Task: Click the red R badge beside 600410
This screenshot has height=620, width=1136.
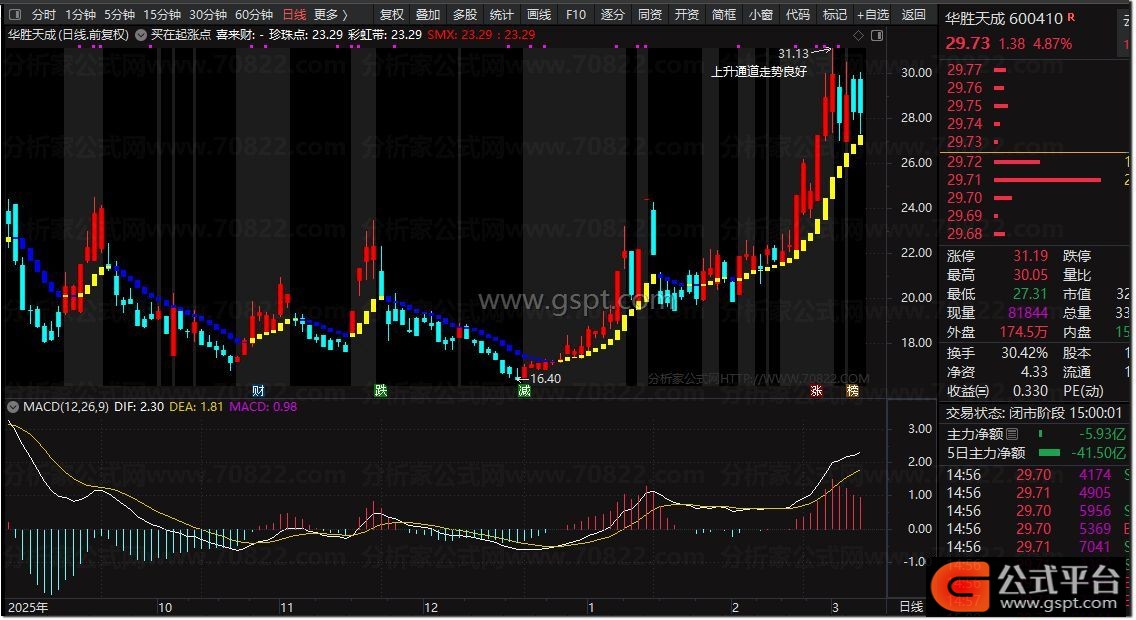Action: 1072,17
